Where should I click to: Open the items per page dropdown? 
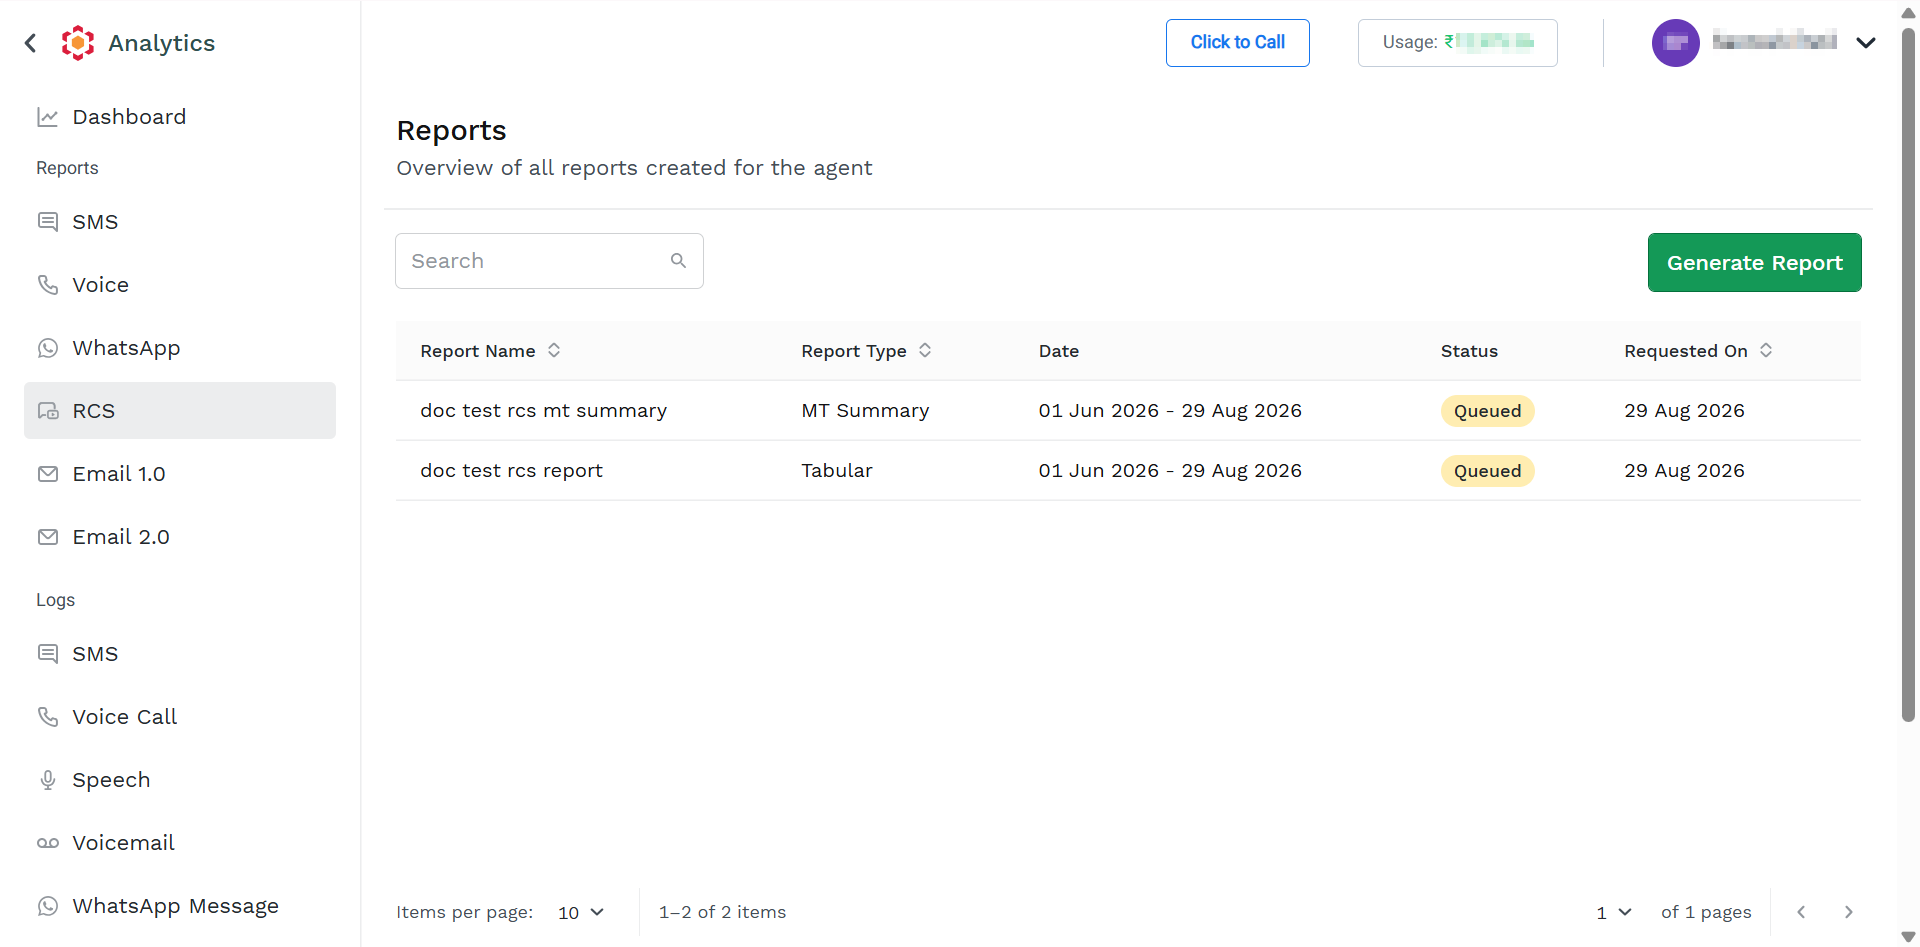tap(581, 912)
